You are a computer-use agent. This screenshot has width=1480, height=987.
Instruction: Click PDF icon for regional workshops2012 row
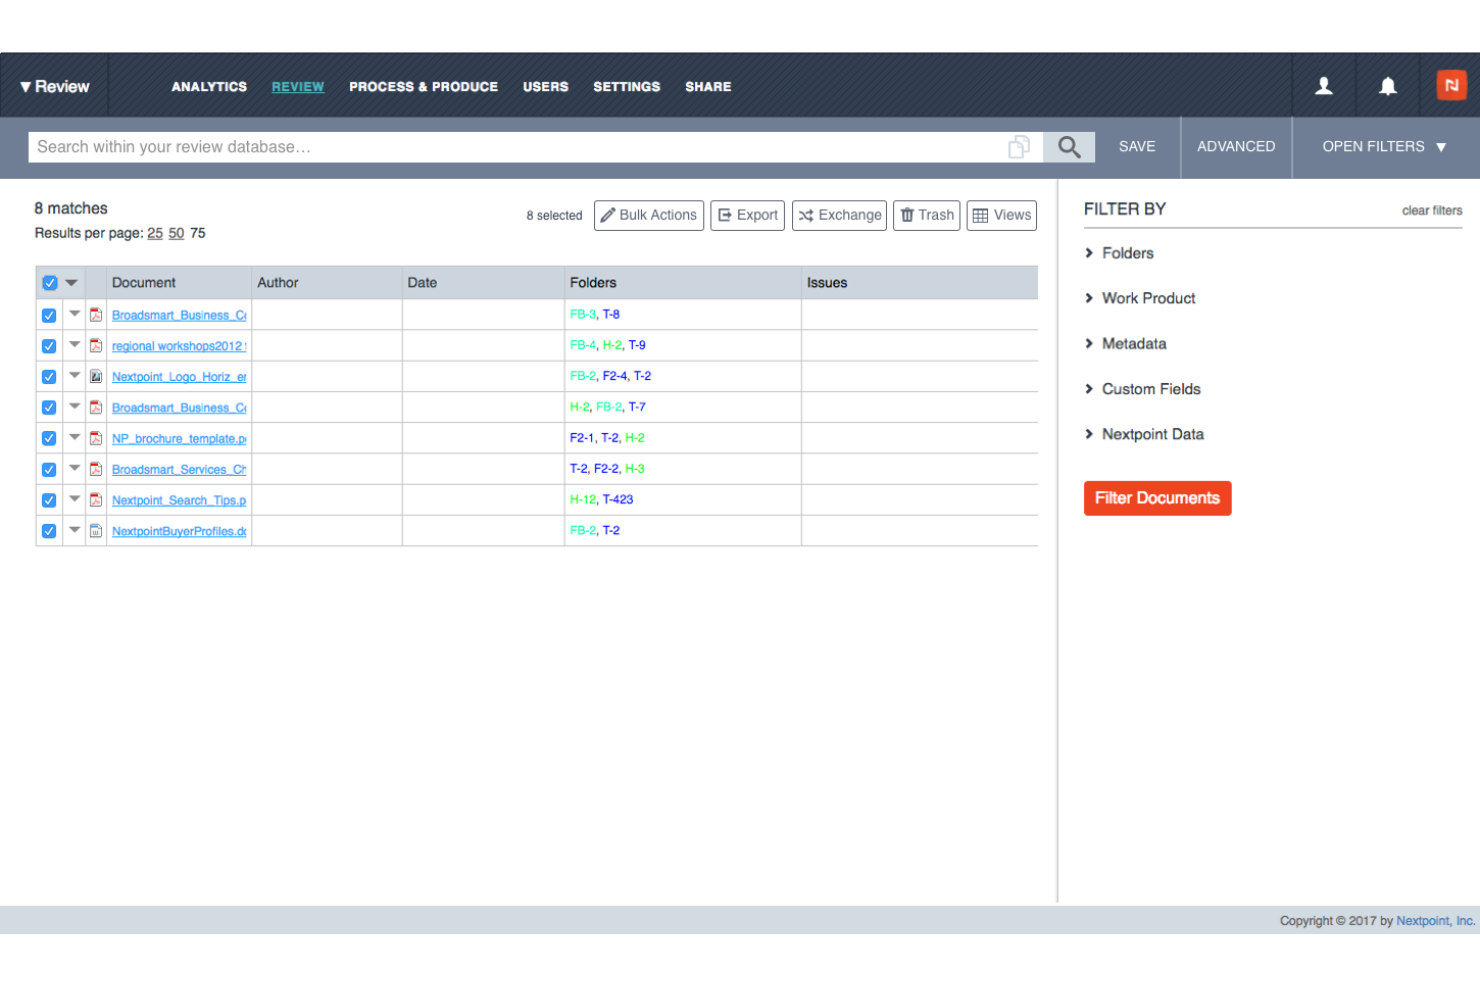96,345
